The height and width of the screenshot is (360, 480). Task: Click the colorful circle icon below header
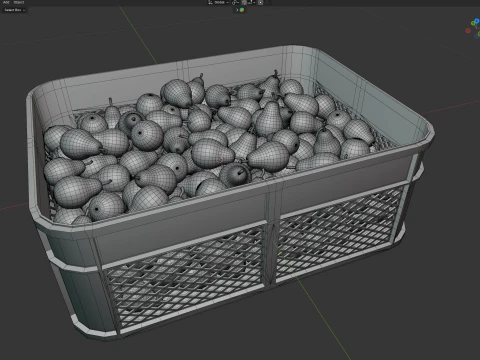click(x=242, y=10)
